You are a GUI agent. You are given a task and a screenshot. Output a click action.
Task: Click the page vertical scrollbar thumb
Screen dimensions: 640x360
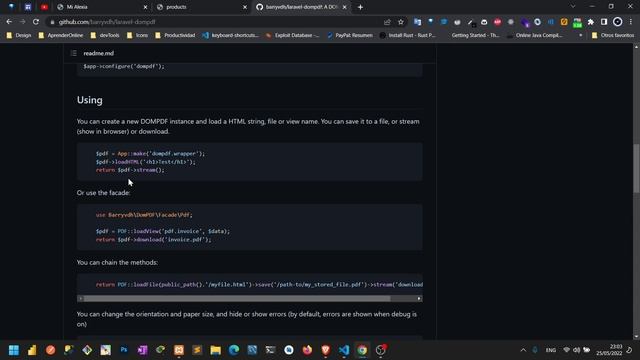[x=636, y=168]
